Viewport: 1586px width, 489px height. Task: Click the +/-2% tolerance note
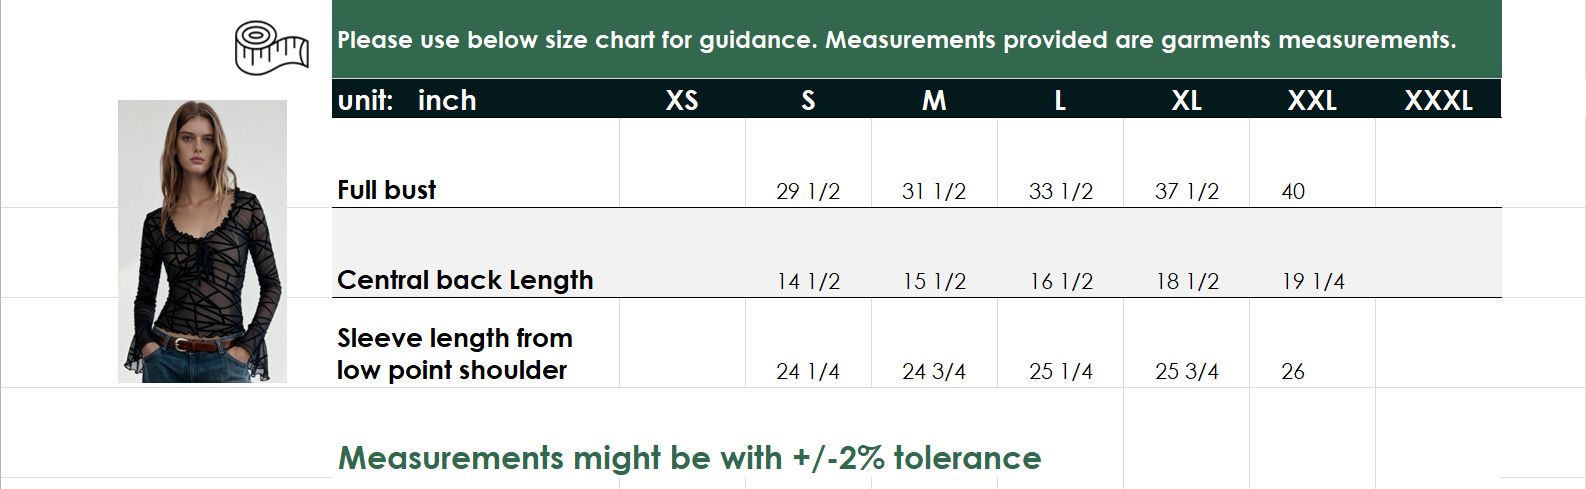click(690, 458)
